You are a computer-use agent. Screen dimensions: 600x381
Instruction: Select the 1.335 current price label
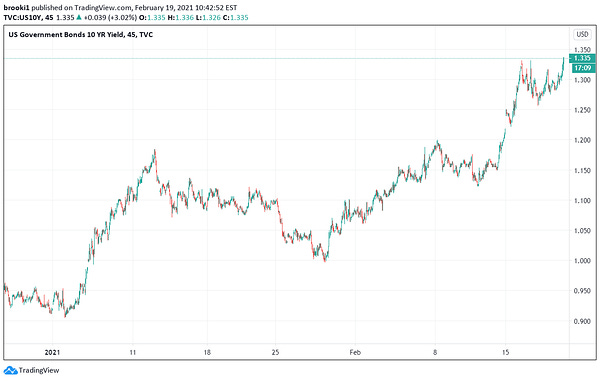coord(582,58)
